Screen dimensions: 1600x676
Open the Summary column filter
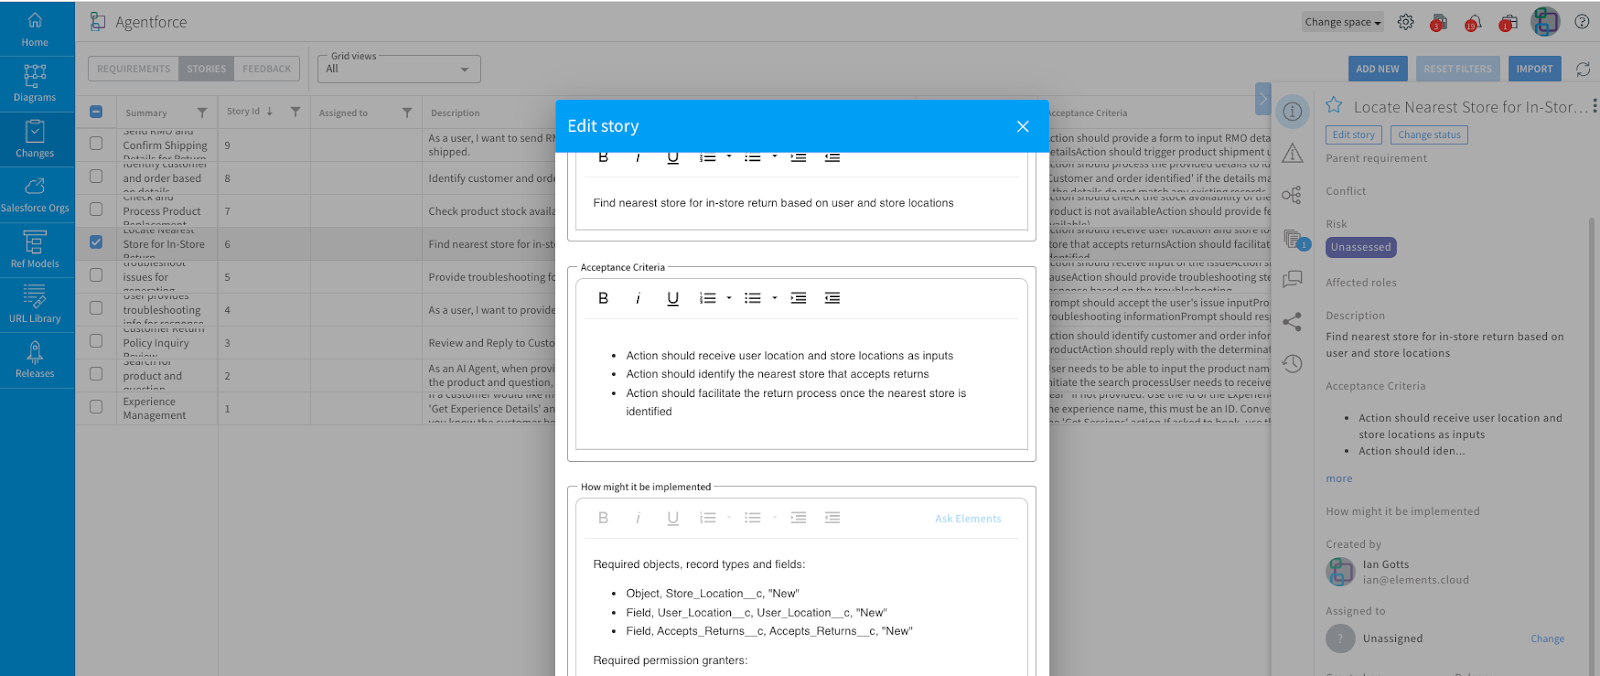[x=202, y=112]
